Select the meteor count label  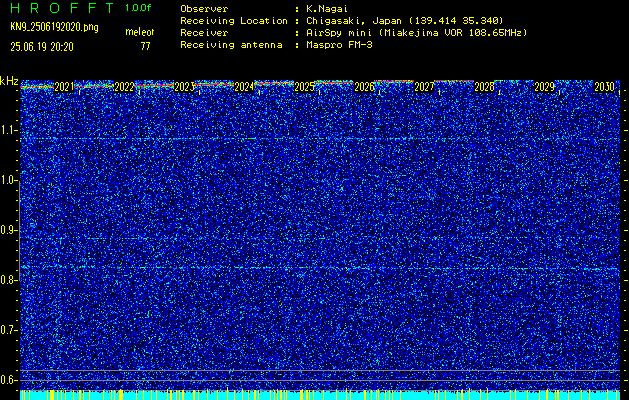[139, 32]
